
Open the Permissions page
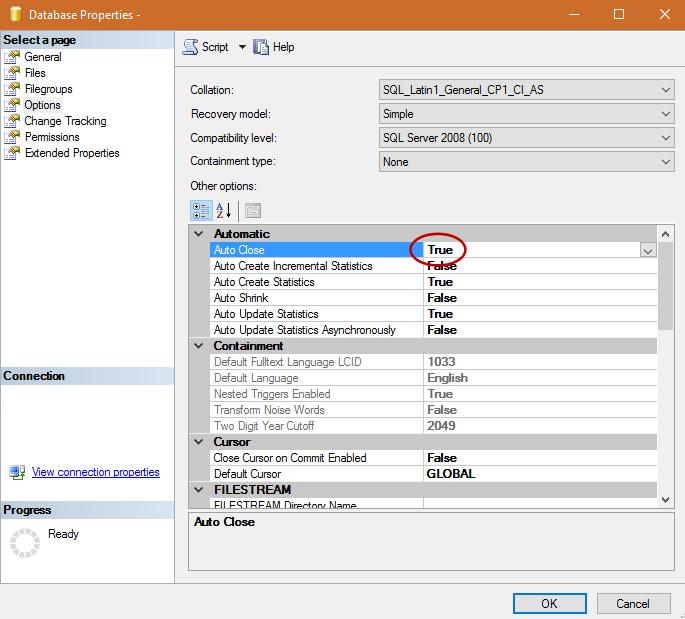(52, 137)
